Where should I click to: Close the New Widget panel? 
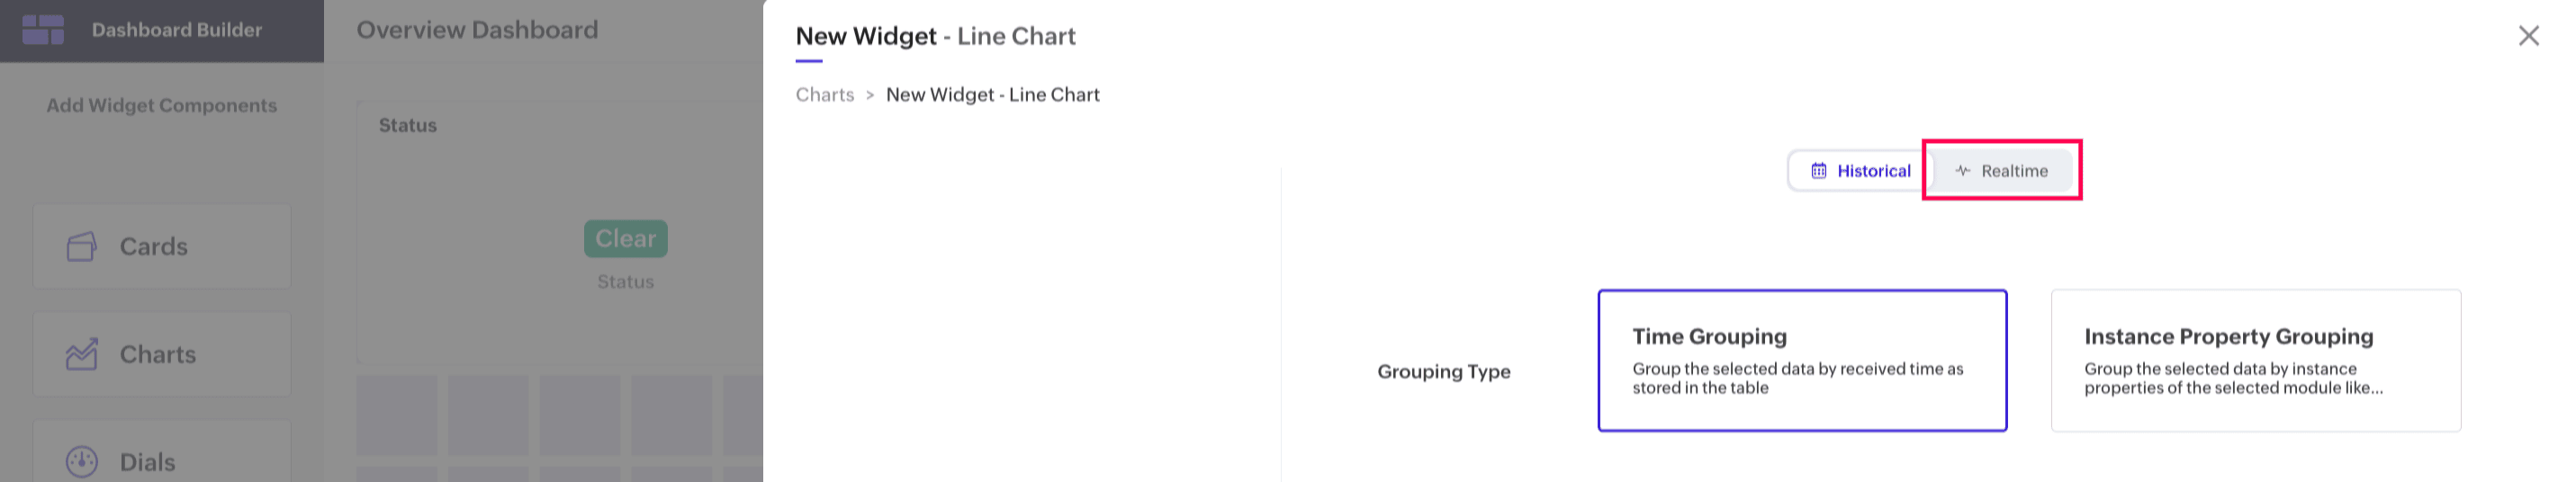tap(2528, 36)
